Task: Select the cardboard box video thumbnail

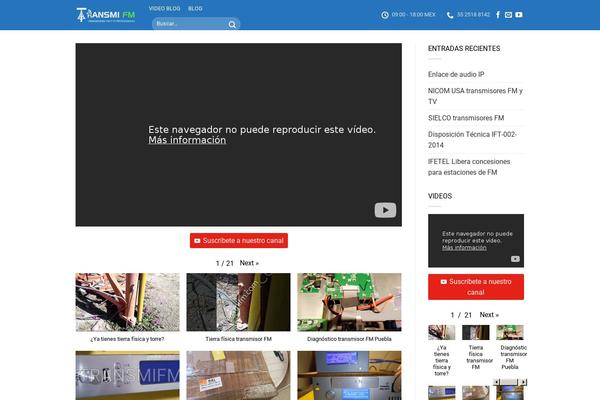Action: (238, 376)
